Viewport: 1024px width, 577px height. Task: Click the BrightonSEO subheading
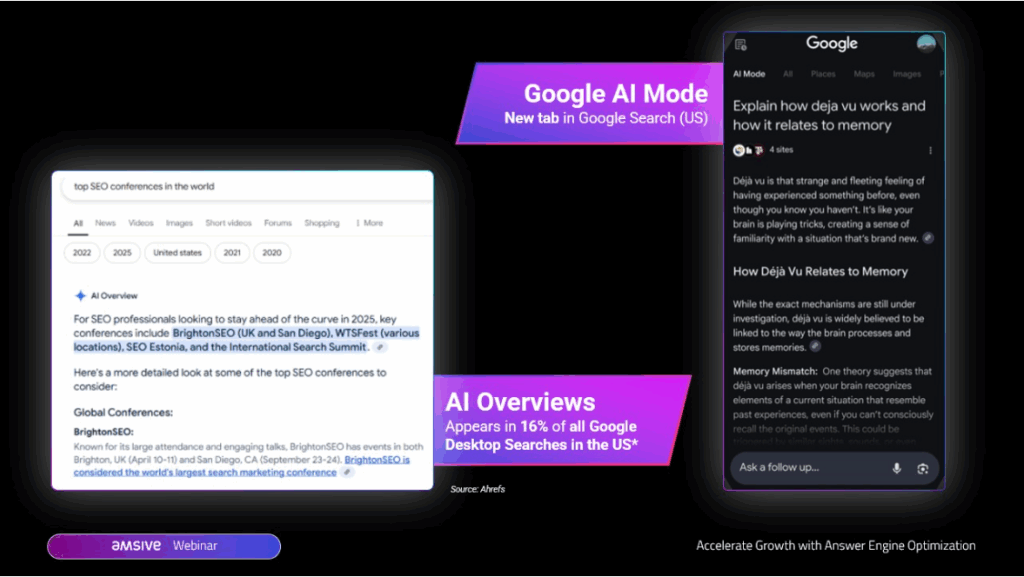click(104, 432)
